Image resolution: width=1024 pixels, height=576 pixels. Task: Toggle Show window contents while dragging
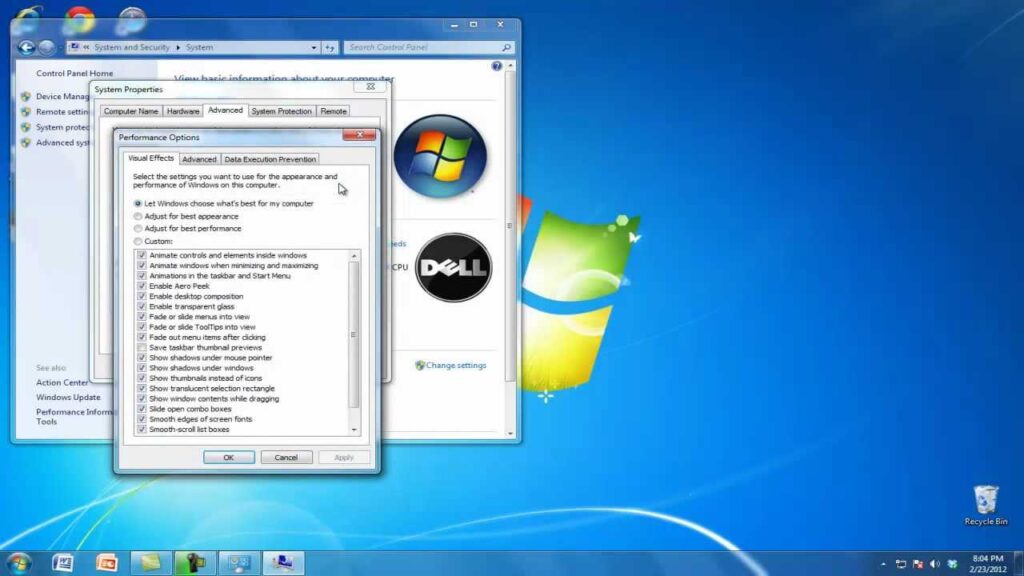pyautogui.click(x=142, y=399)
